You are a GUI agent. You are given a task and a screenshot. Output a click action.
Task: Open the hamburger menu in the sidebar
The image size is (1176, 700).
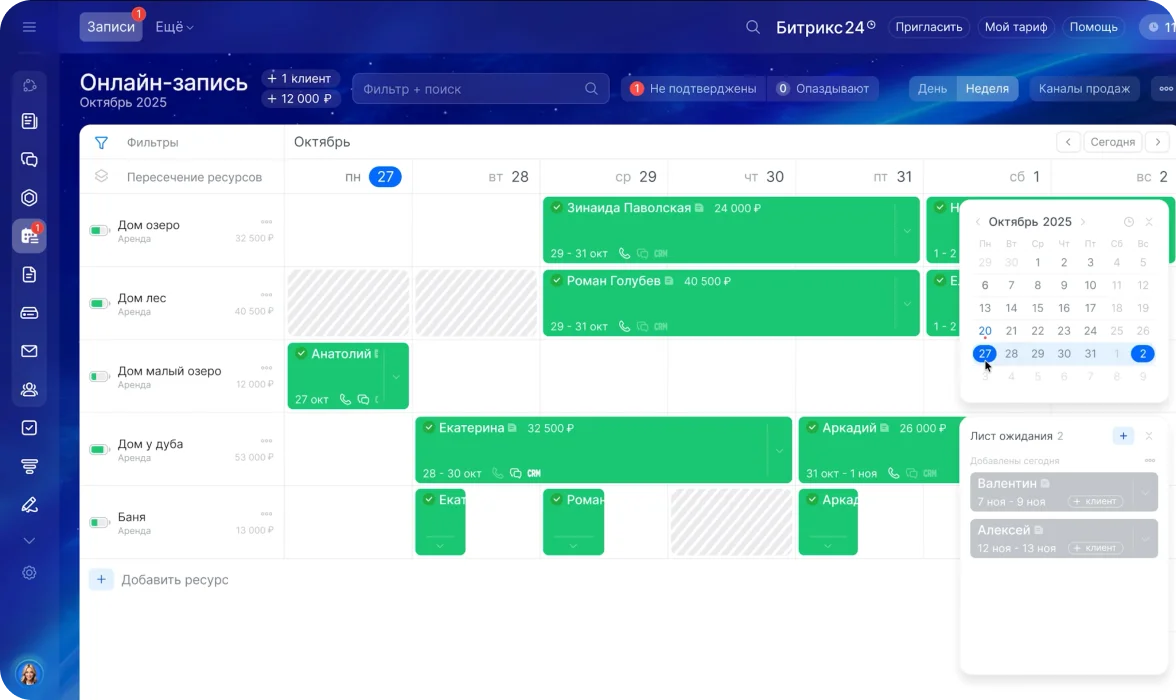(x=29, y=27)
